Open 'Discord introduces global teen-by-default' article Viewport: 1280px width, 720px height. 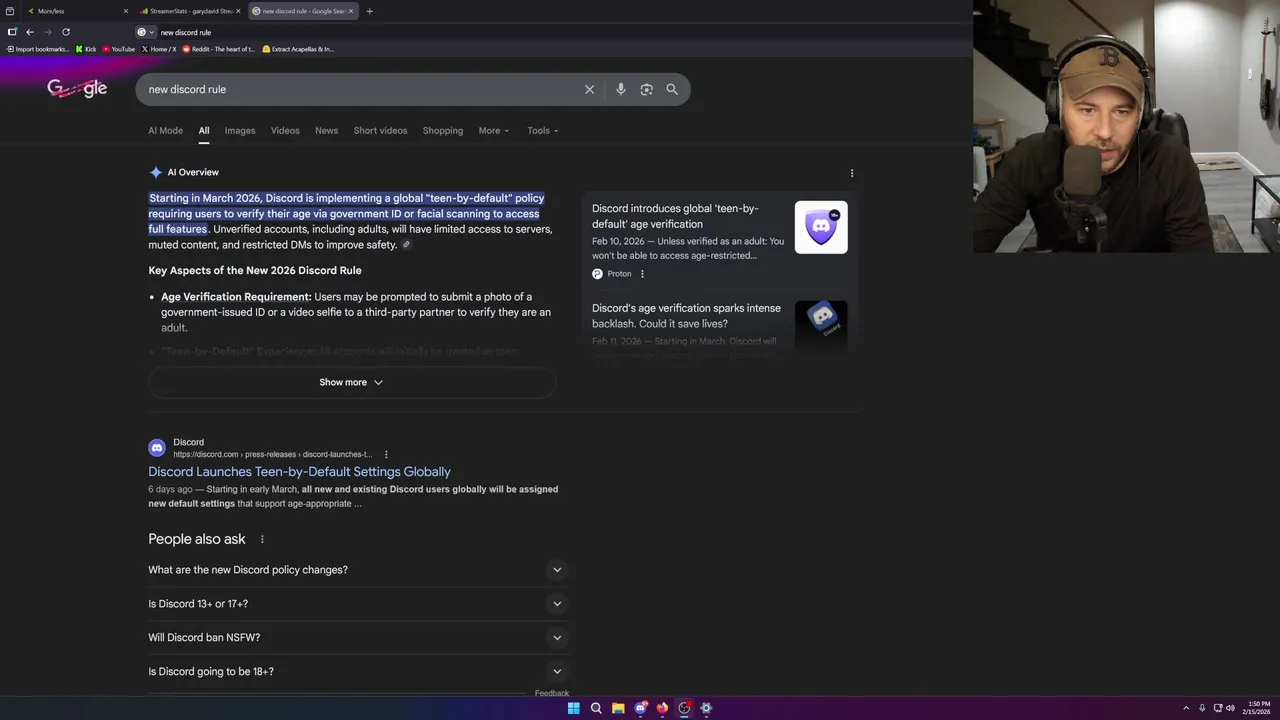pyautogui.click(x=675, y=217)
